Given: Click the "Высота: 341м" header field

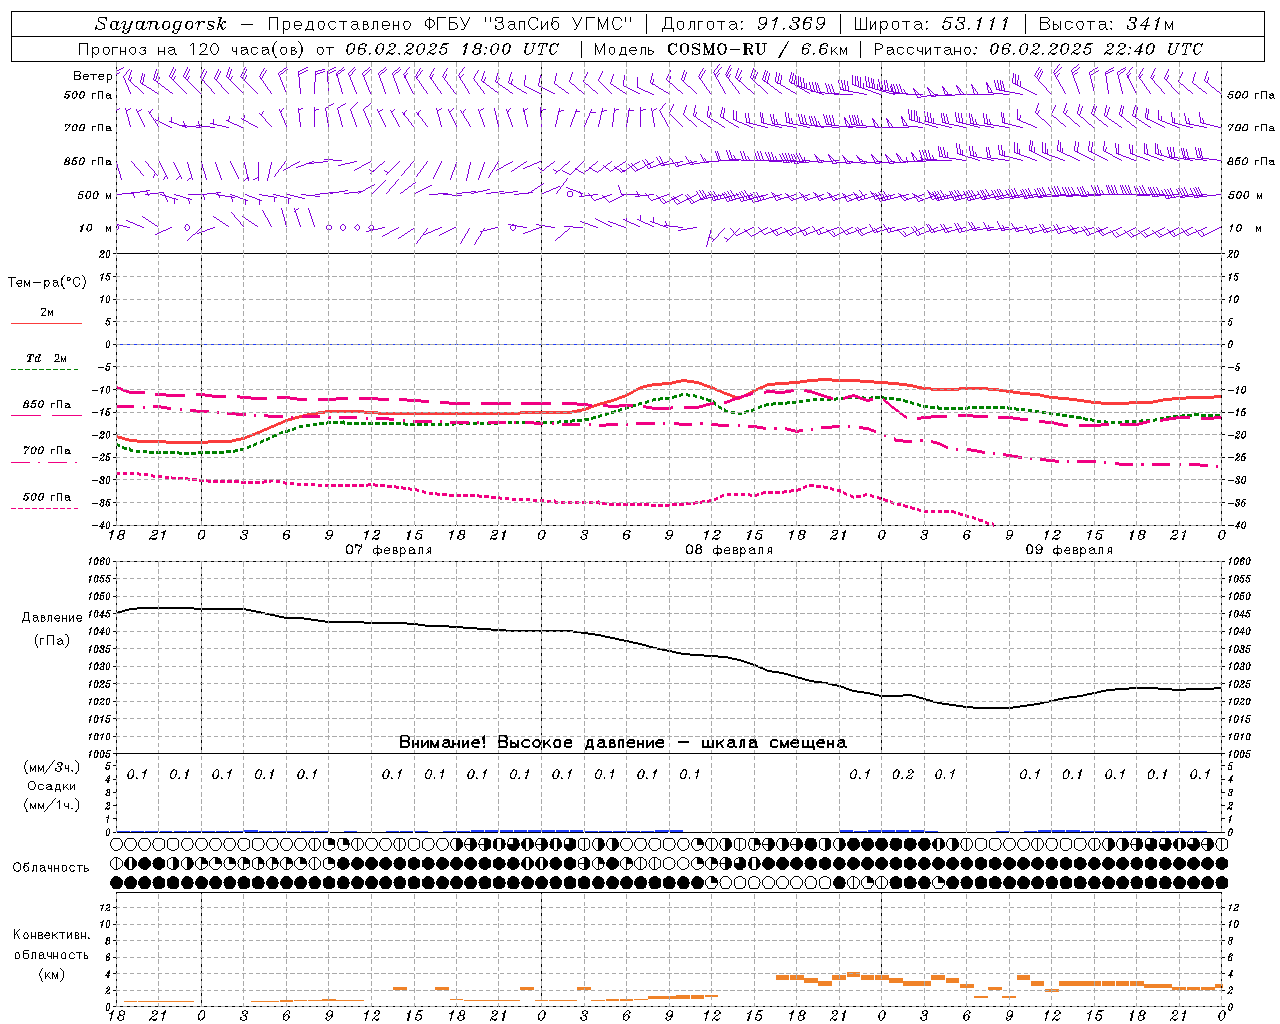Looking at the screenshot, I should 1106,24.
